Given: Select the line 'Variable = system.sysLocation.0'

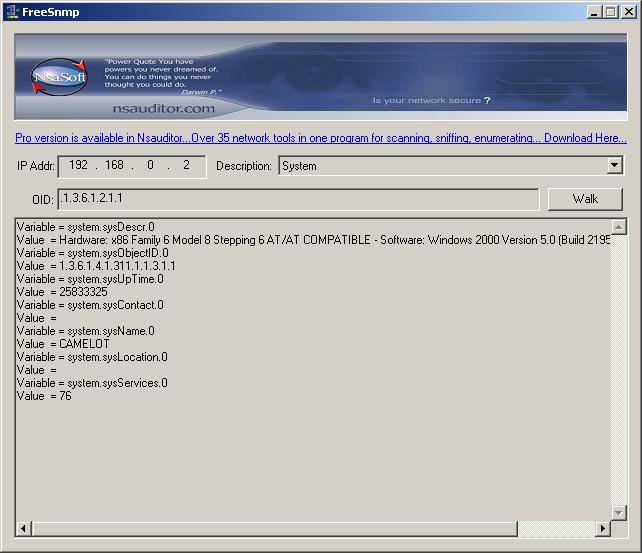Looking at the screenshot, I should click(x=92, y=357).
